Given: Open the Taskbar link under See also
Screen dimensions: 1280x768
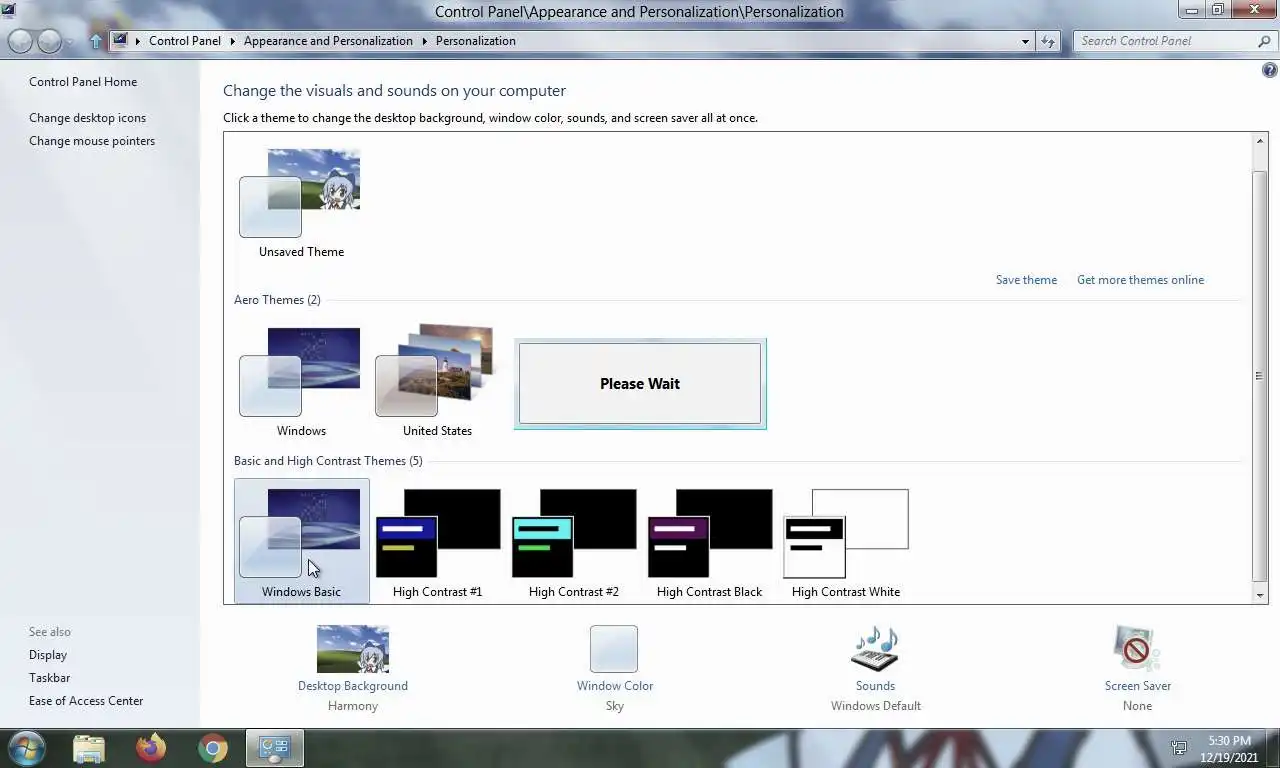Looking at the screenshot, I should pyautogui.click(x=49, y=678).
